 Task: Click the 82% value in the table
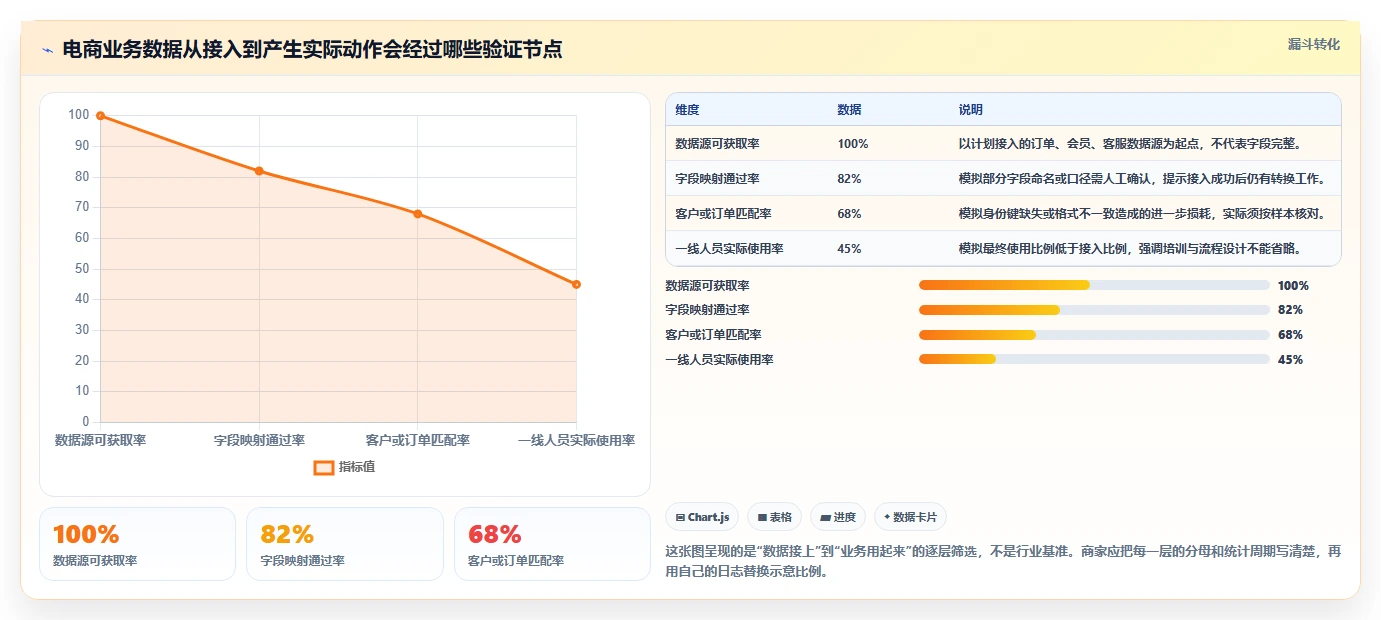(849, 179)
